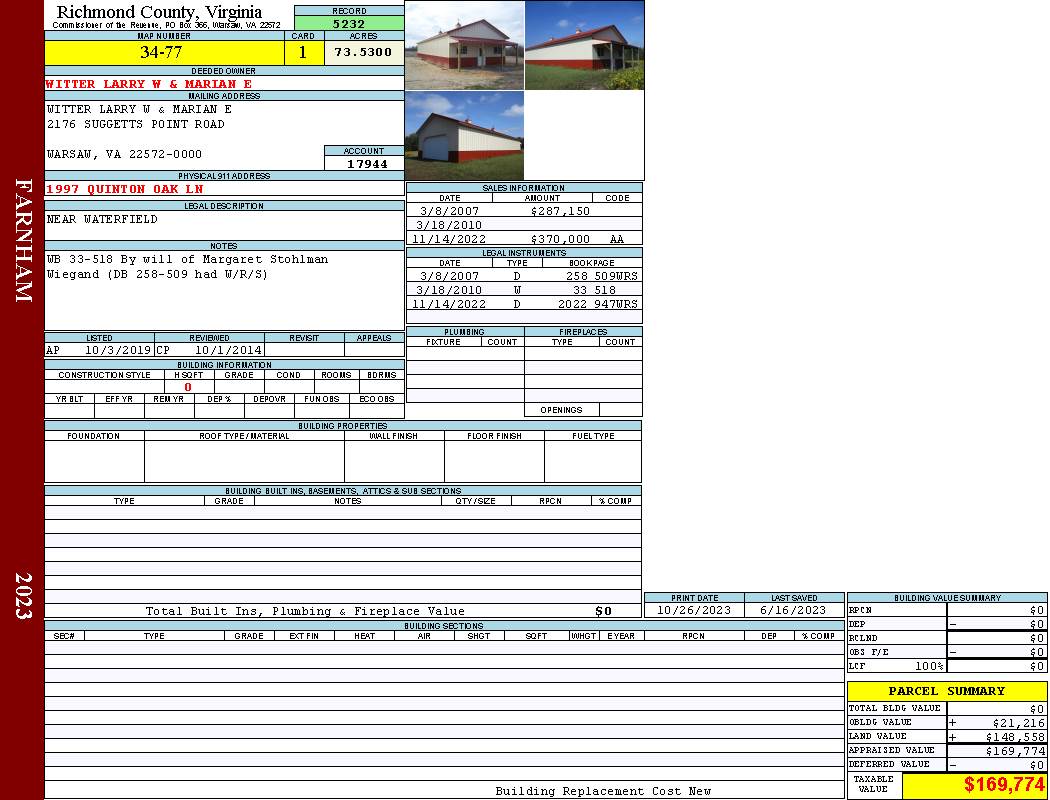
Task: Click the last saved date 6/16/2023
Action: pos(793,610)
